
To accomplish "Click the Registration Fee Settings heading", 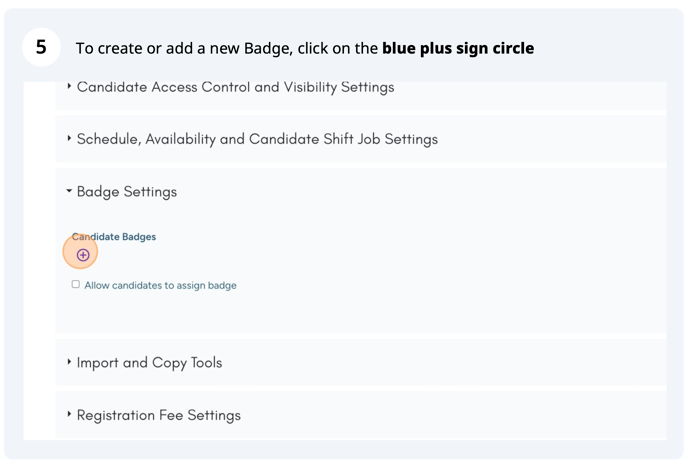I will coord(158,414).
